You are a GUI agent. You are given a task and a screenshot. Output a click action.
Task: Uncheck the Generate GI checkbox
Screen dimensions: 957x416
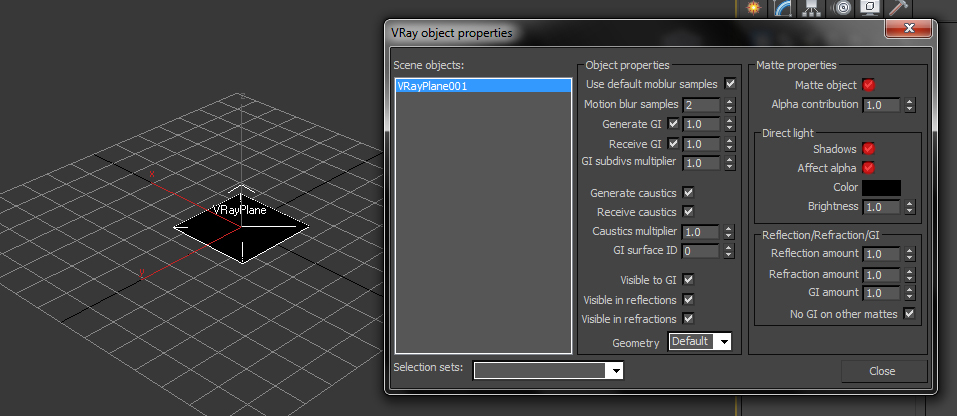point(673,124)
